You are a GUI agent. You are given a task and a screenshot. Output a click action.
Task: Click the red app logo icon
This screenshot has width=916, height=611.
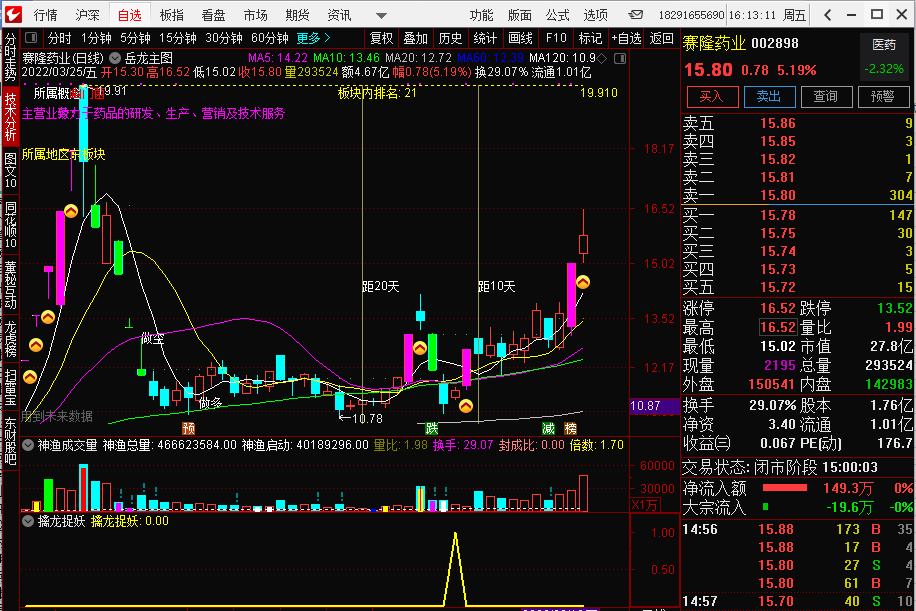click(13, 14)
